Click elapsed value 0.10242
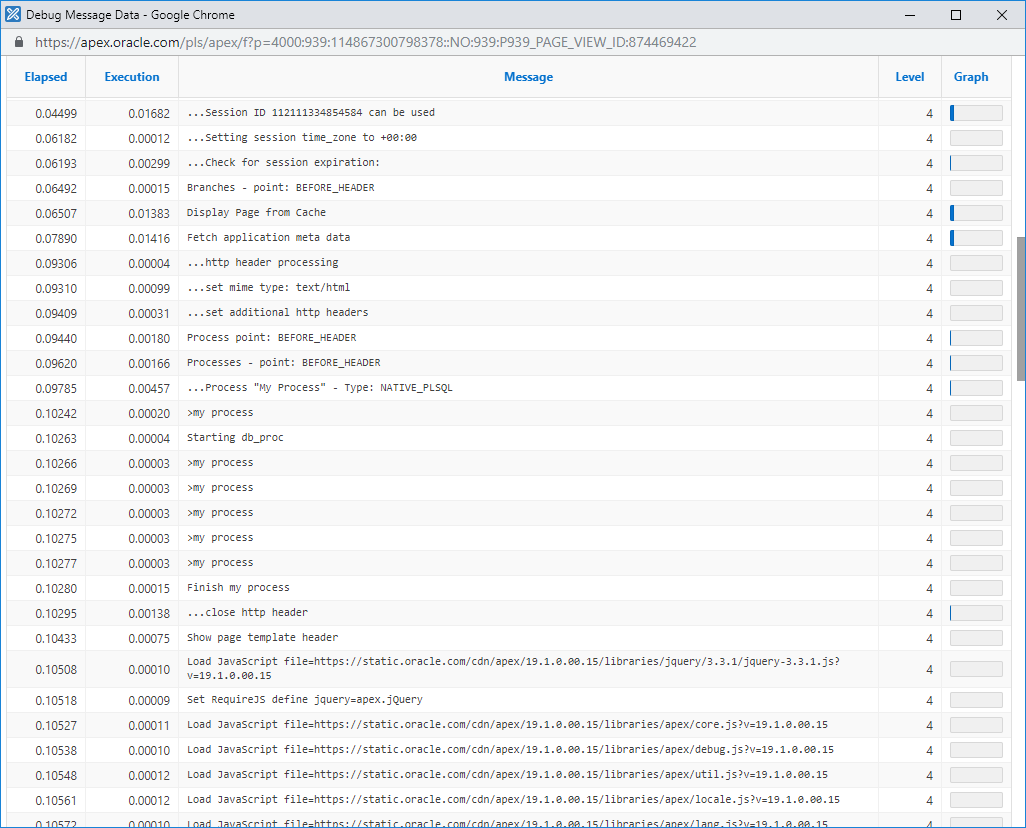The width and height of the screenshot is (1026, 828). click(x=56, y=414)
